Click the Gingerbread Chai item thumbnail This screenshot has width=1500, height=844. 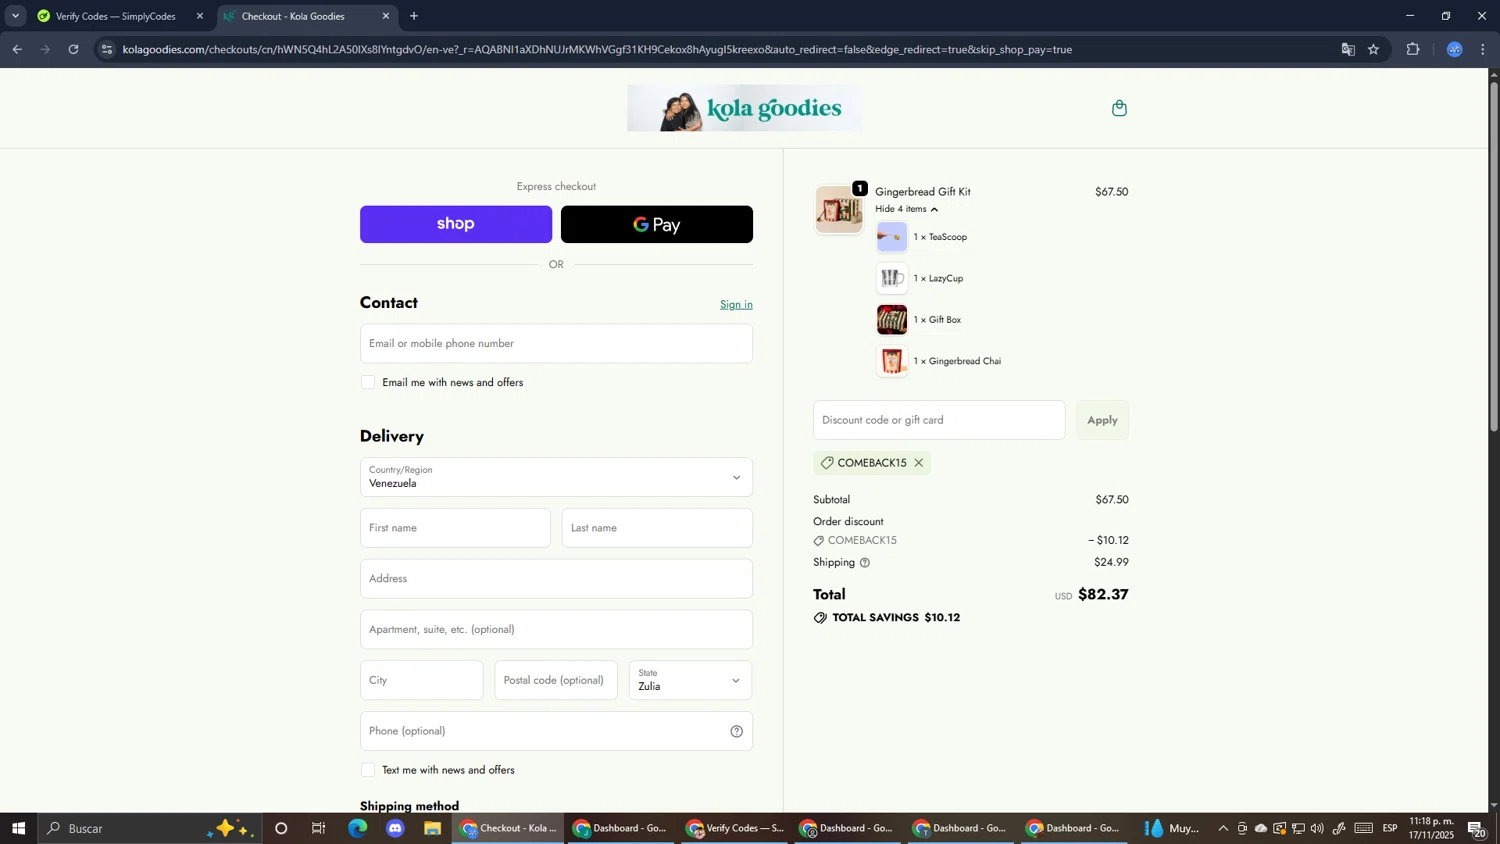892,361
